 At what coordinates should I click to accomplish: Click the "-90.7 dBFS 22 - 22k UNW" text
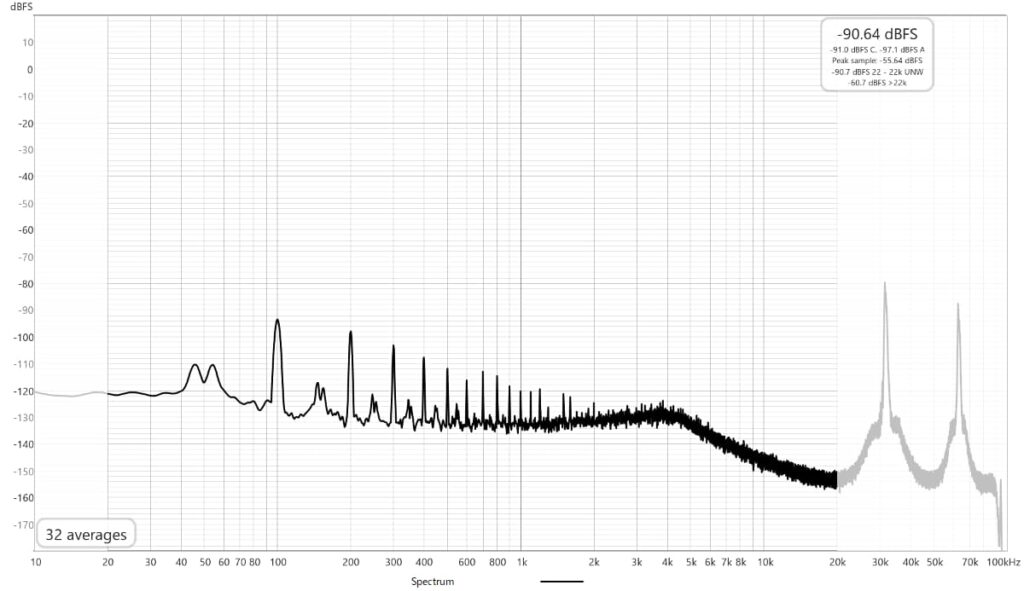click(x=876, y=71)
